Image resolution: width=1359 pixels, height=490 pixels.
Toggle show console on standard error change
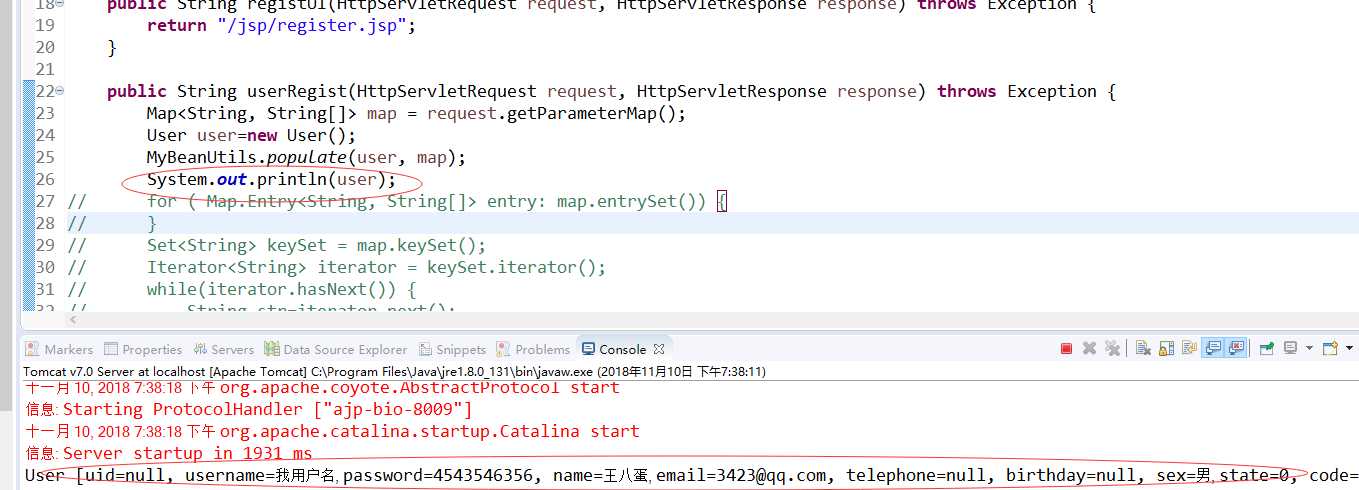(x=1236, y=348)
